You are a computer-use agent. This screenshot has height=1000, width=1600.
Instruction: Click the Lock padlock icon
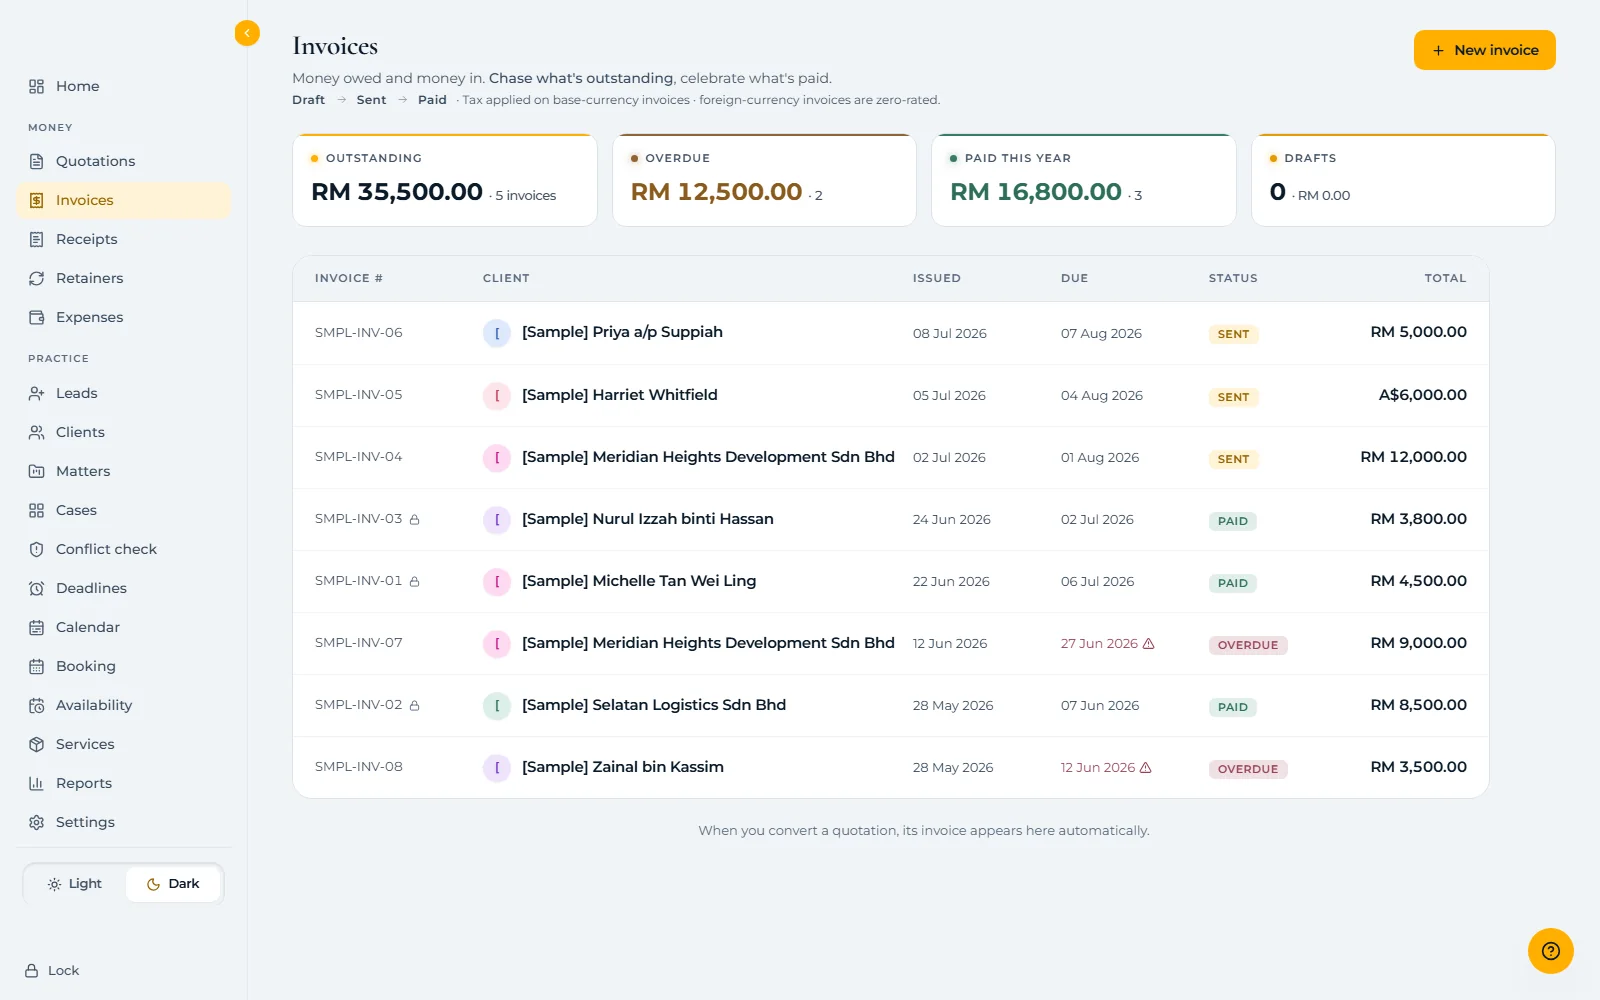[x=32, y=970]
